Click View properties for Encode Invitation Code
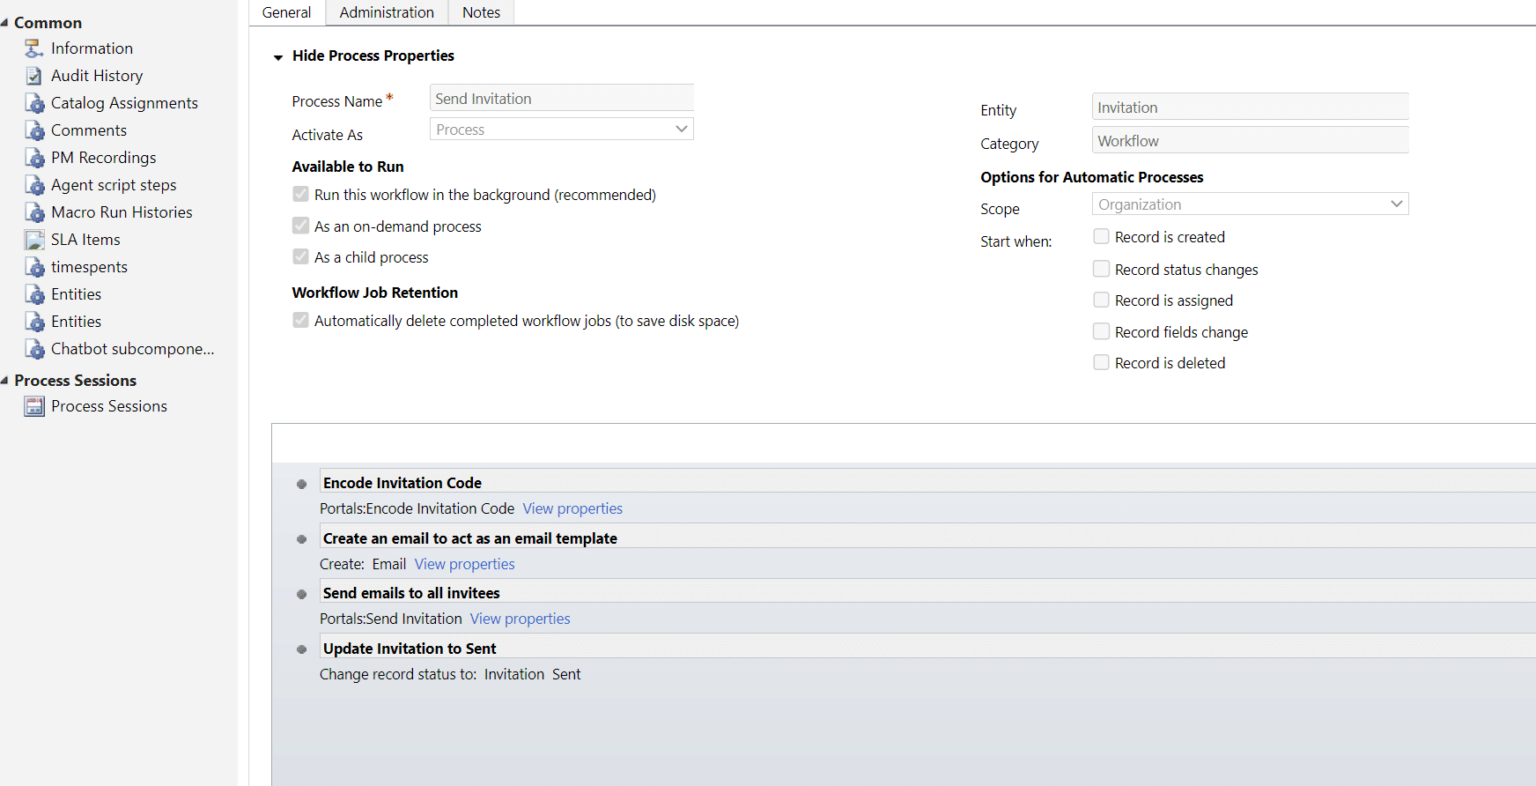The height and width of the screenshot is (786, 1536). tap(572, 508)
